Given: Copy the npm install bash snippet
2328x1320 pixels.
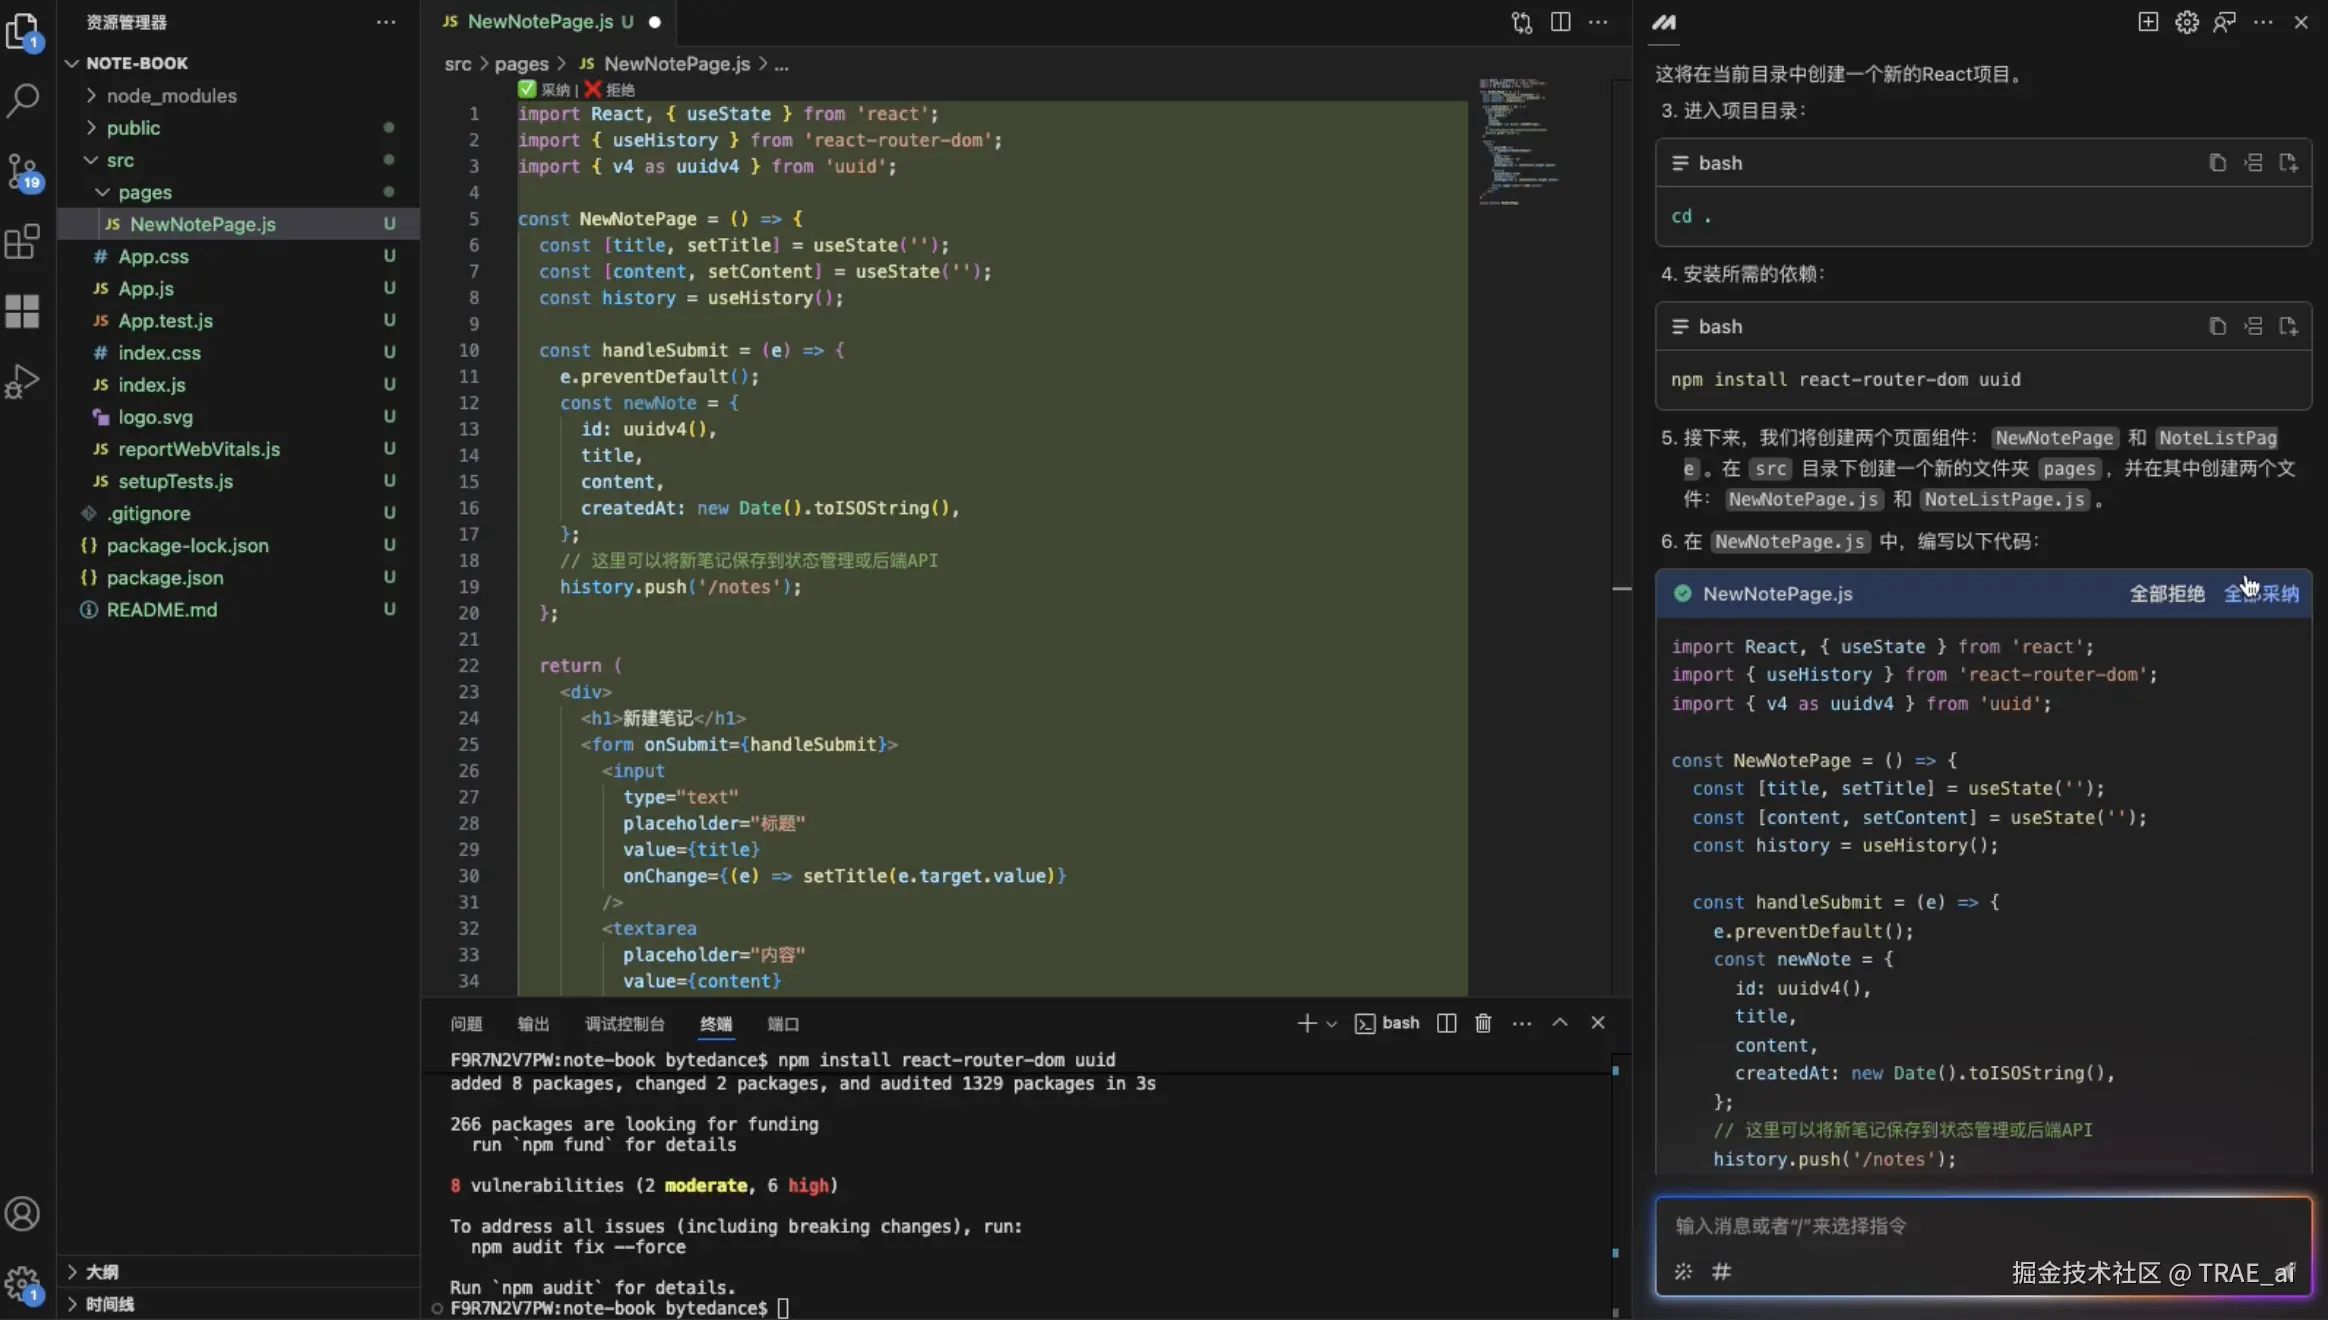Looking at the screenshot, I should [2217, 327].
